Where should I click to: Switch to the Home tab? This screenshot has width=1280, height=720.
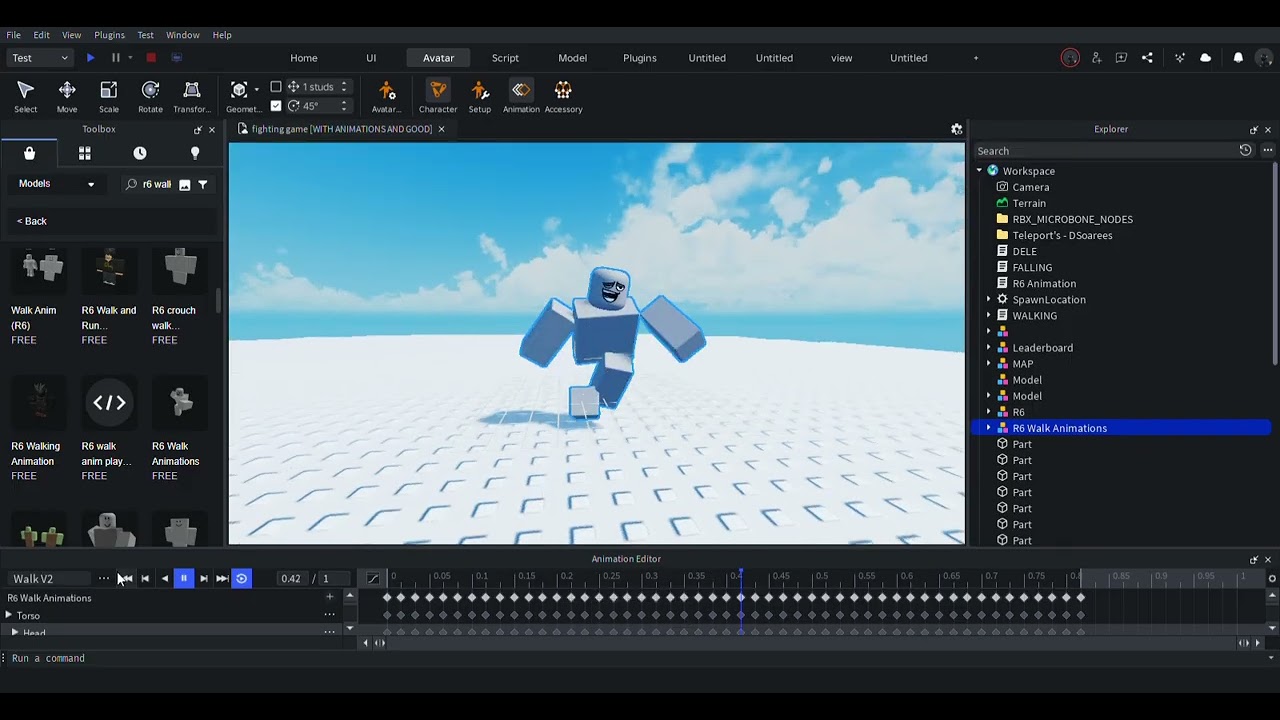coord(304,58)
